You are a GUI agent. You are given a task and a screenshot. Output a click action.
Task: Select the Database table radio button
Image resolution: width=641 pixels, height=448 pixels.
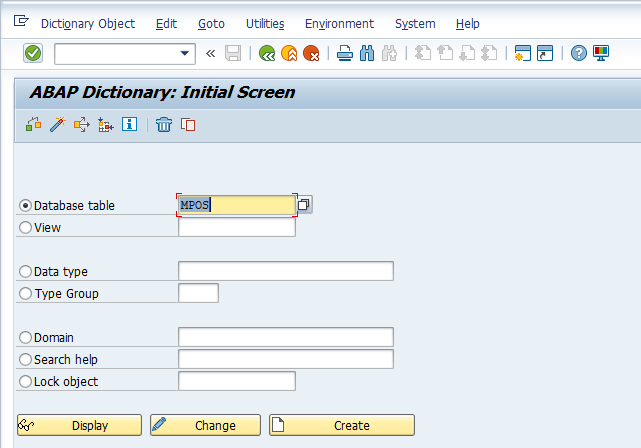25,206
